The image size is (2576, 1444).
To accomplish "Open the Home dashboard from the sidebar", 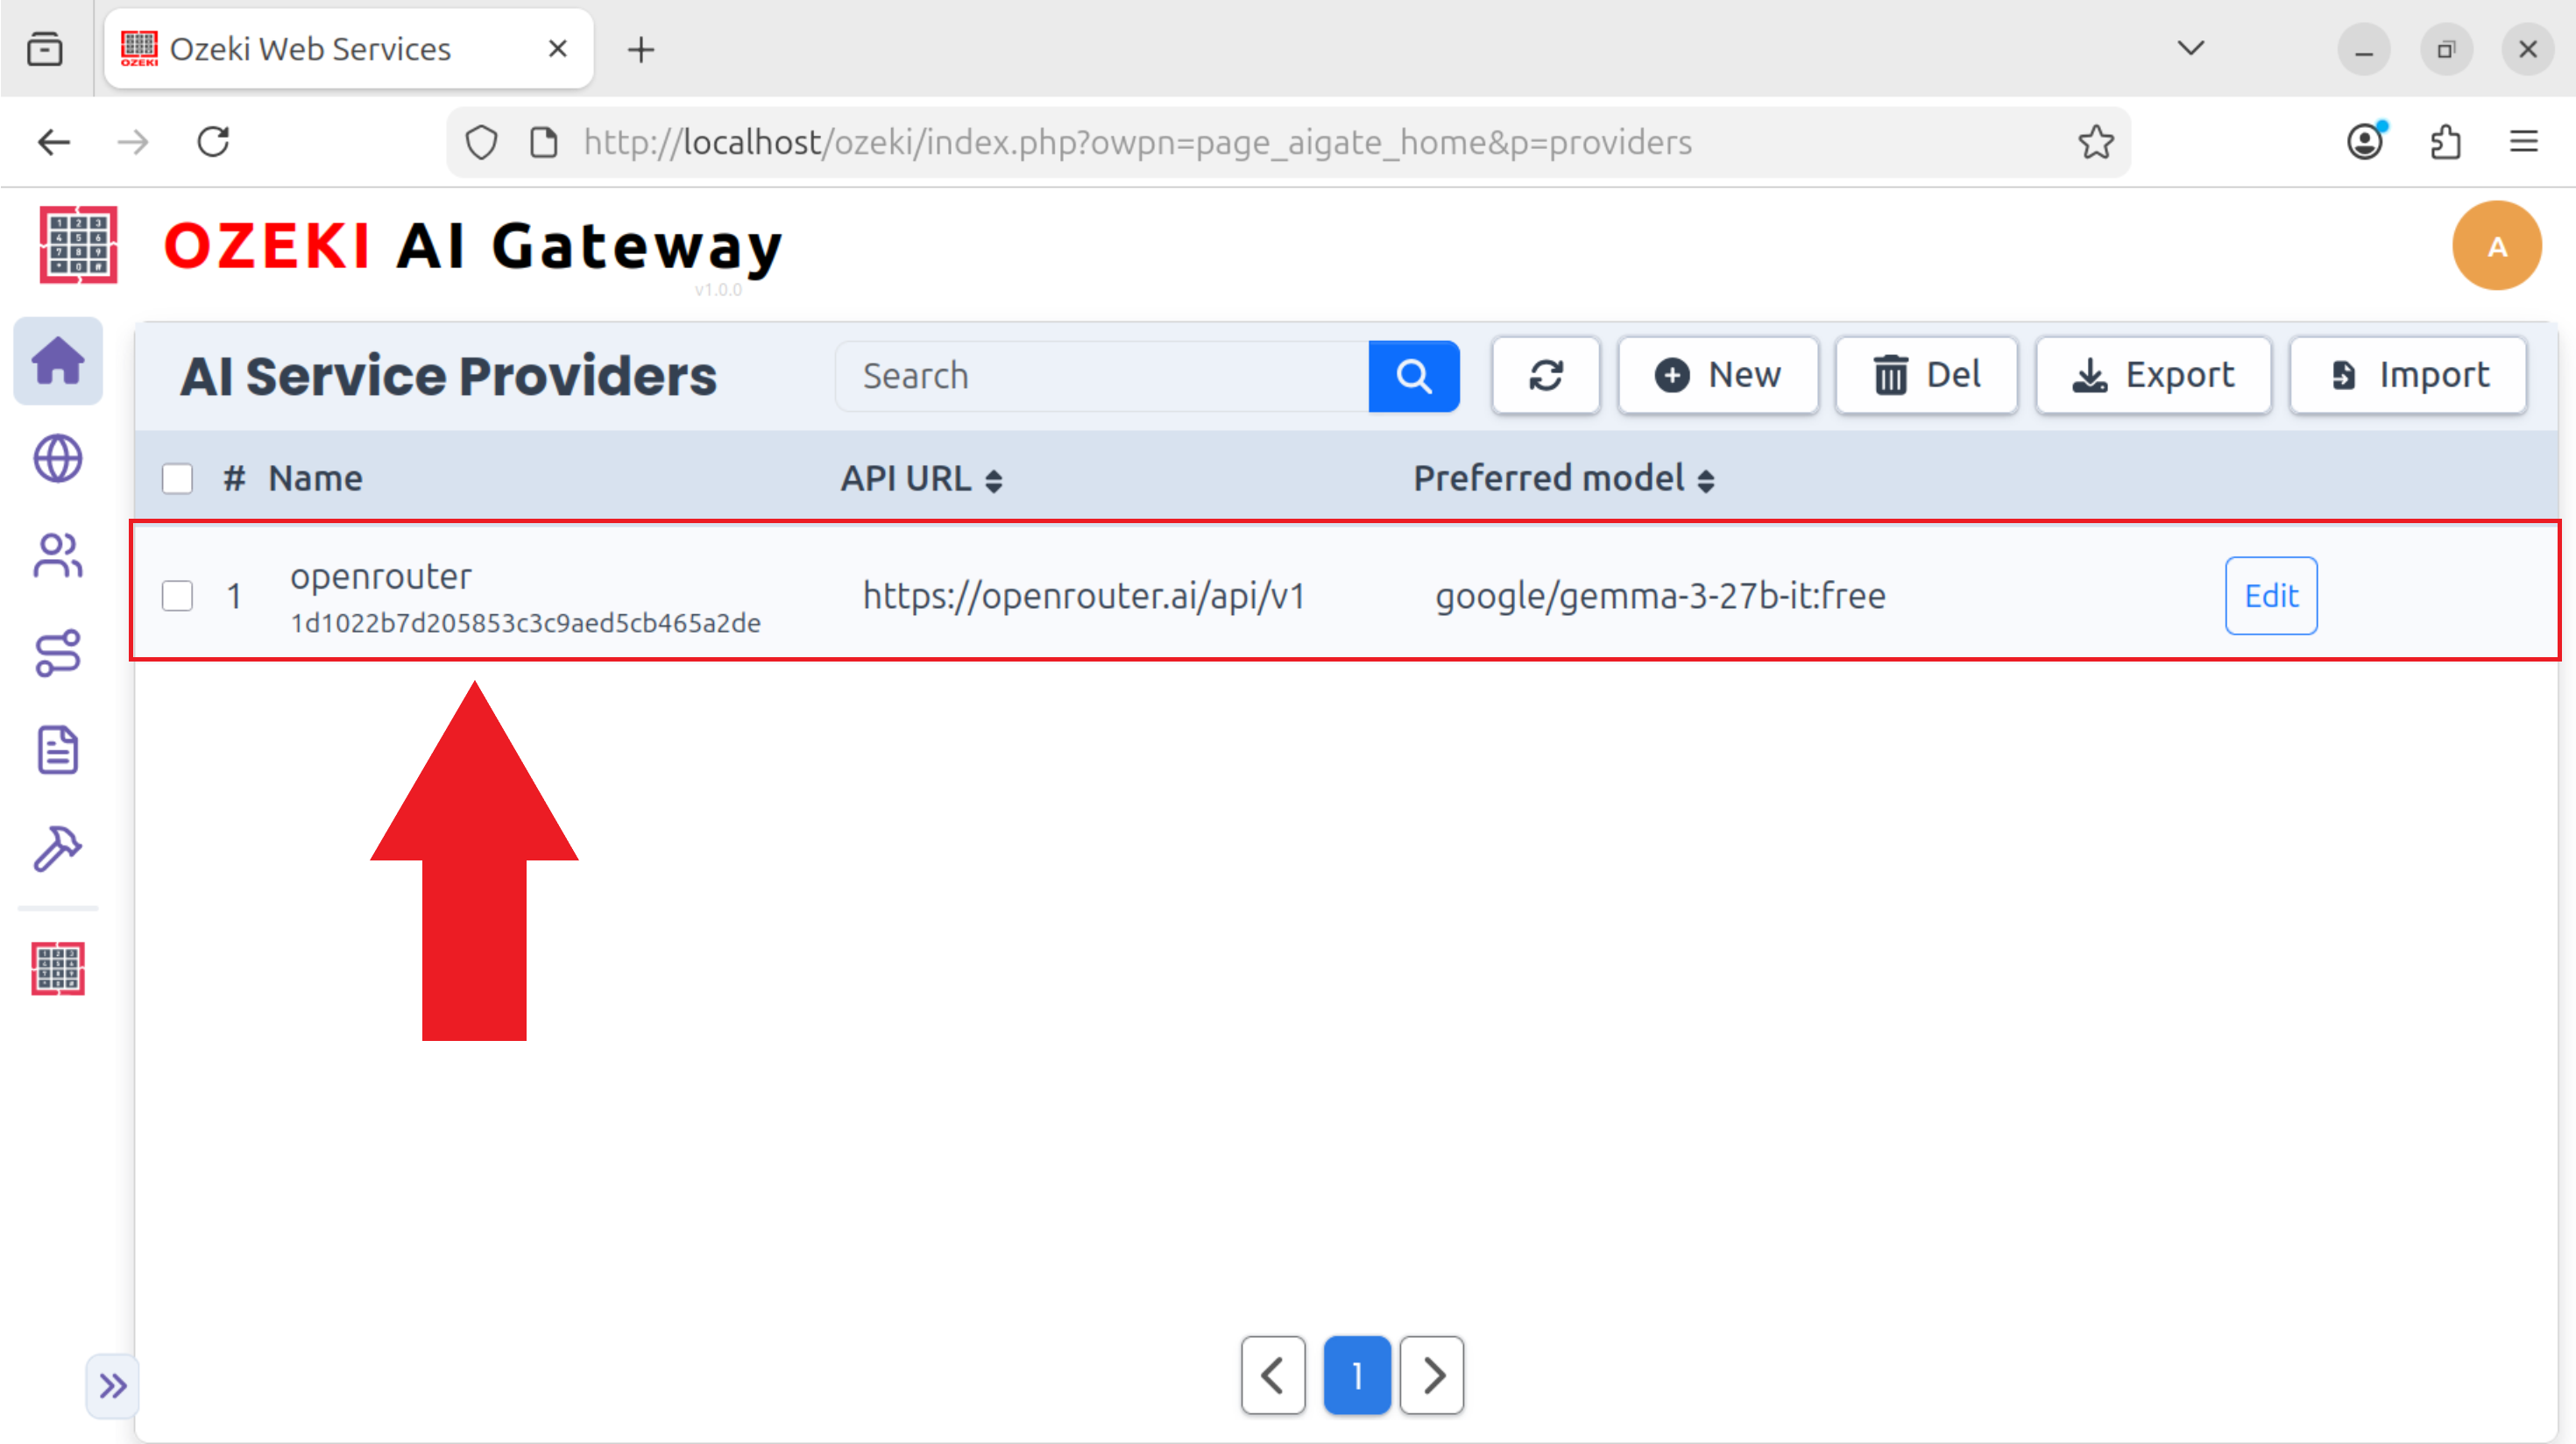I will tap(57, 361).
